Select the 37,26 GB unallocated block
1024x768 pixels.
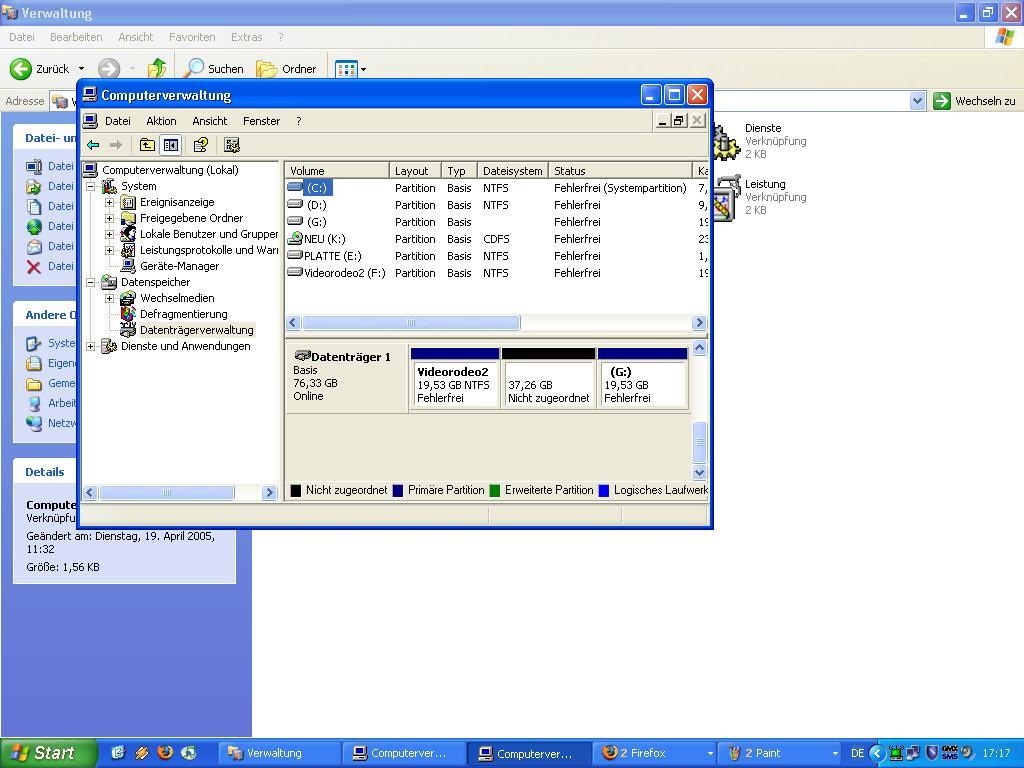point(549,379)
